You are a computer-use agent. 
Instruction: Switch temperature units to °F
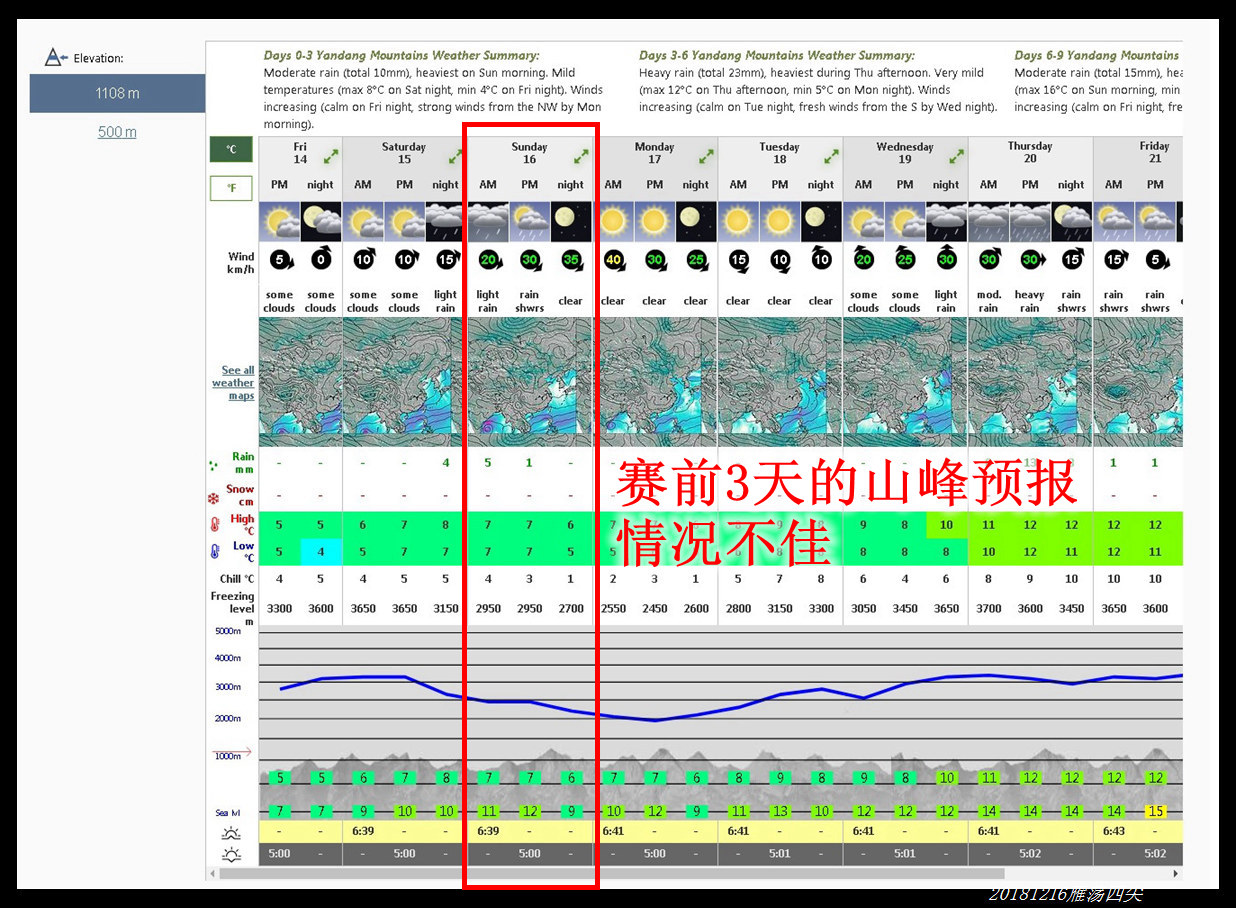231,187
